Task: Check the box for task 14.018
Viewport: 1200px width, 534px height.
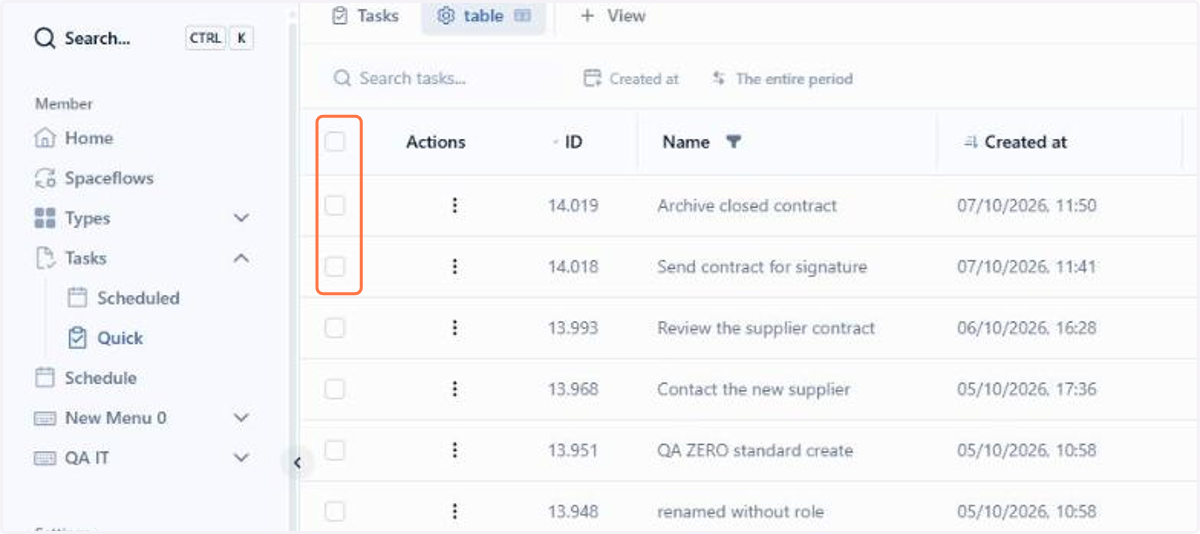Action: coord(335,266)
